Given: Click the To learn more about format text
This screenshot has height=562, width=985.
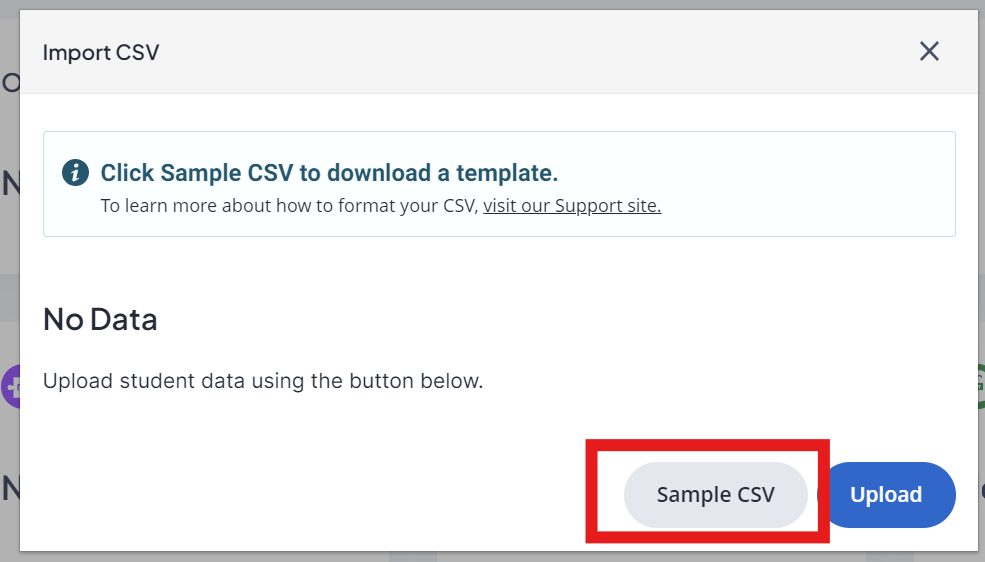Looking at the screenshot, I should (x=290, y=206).
